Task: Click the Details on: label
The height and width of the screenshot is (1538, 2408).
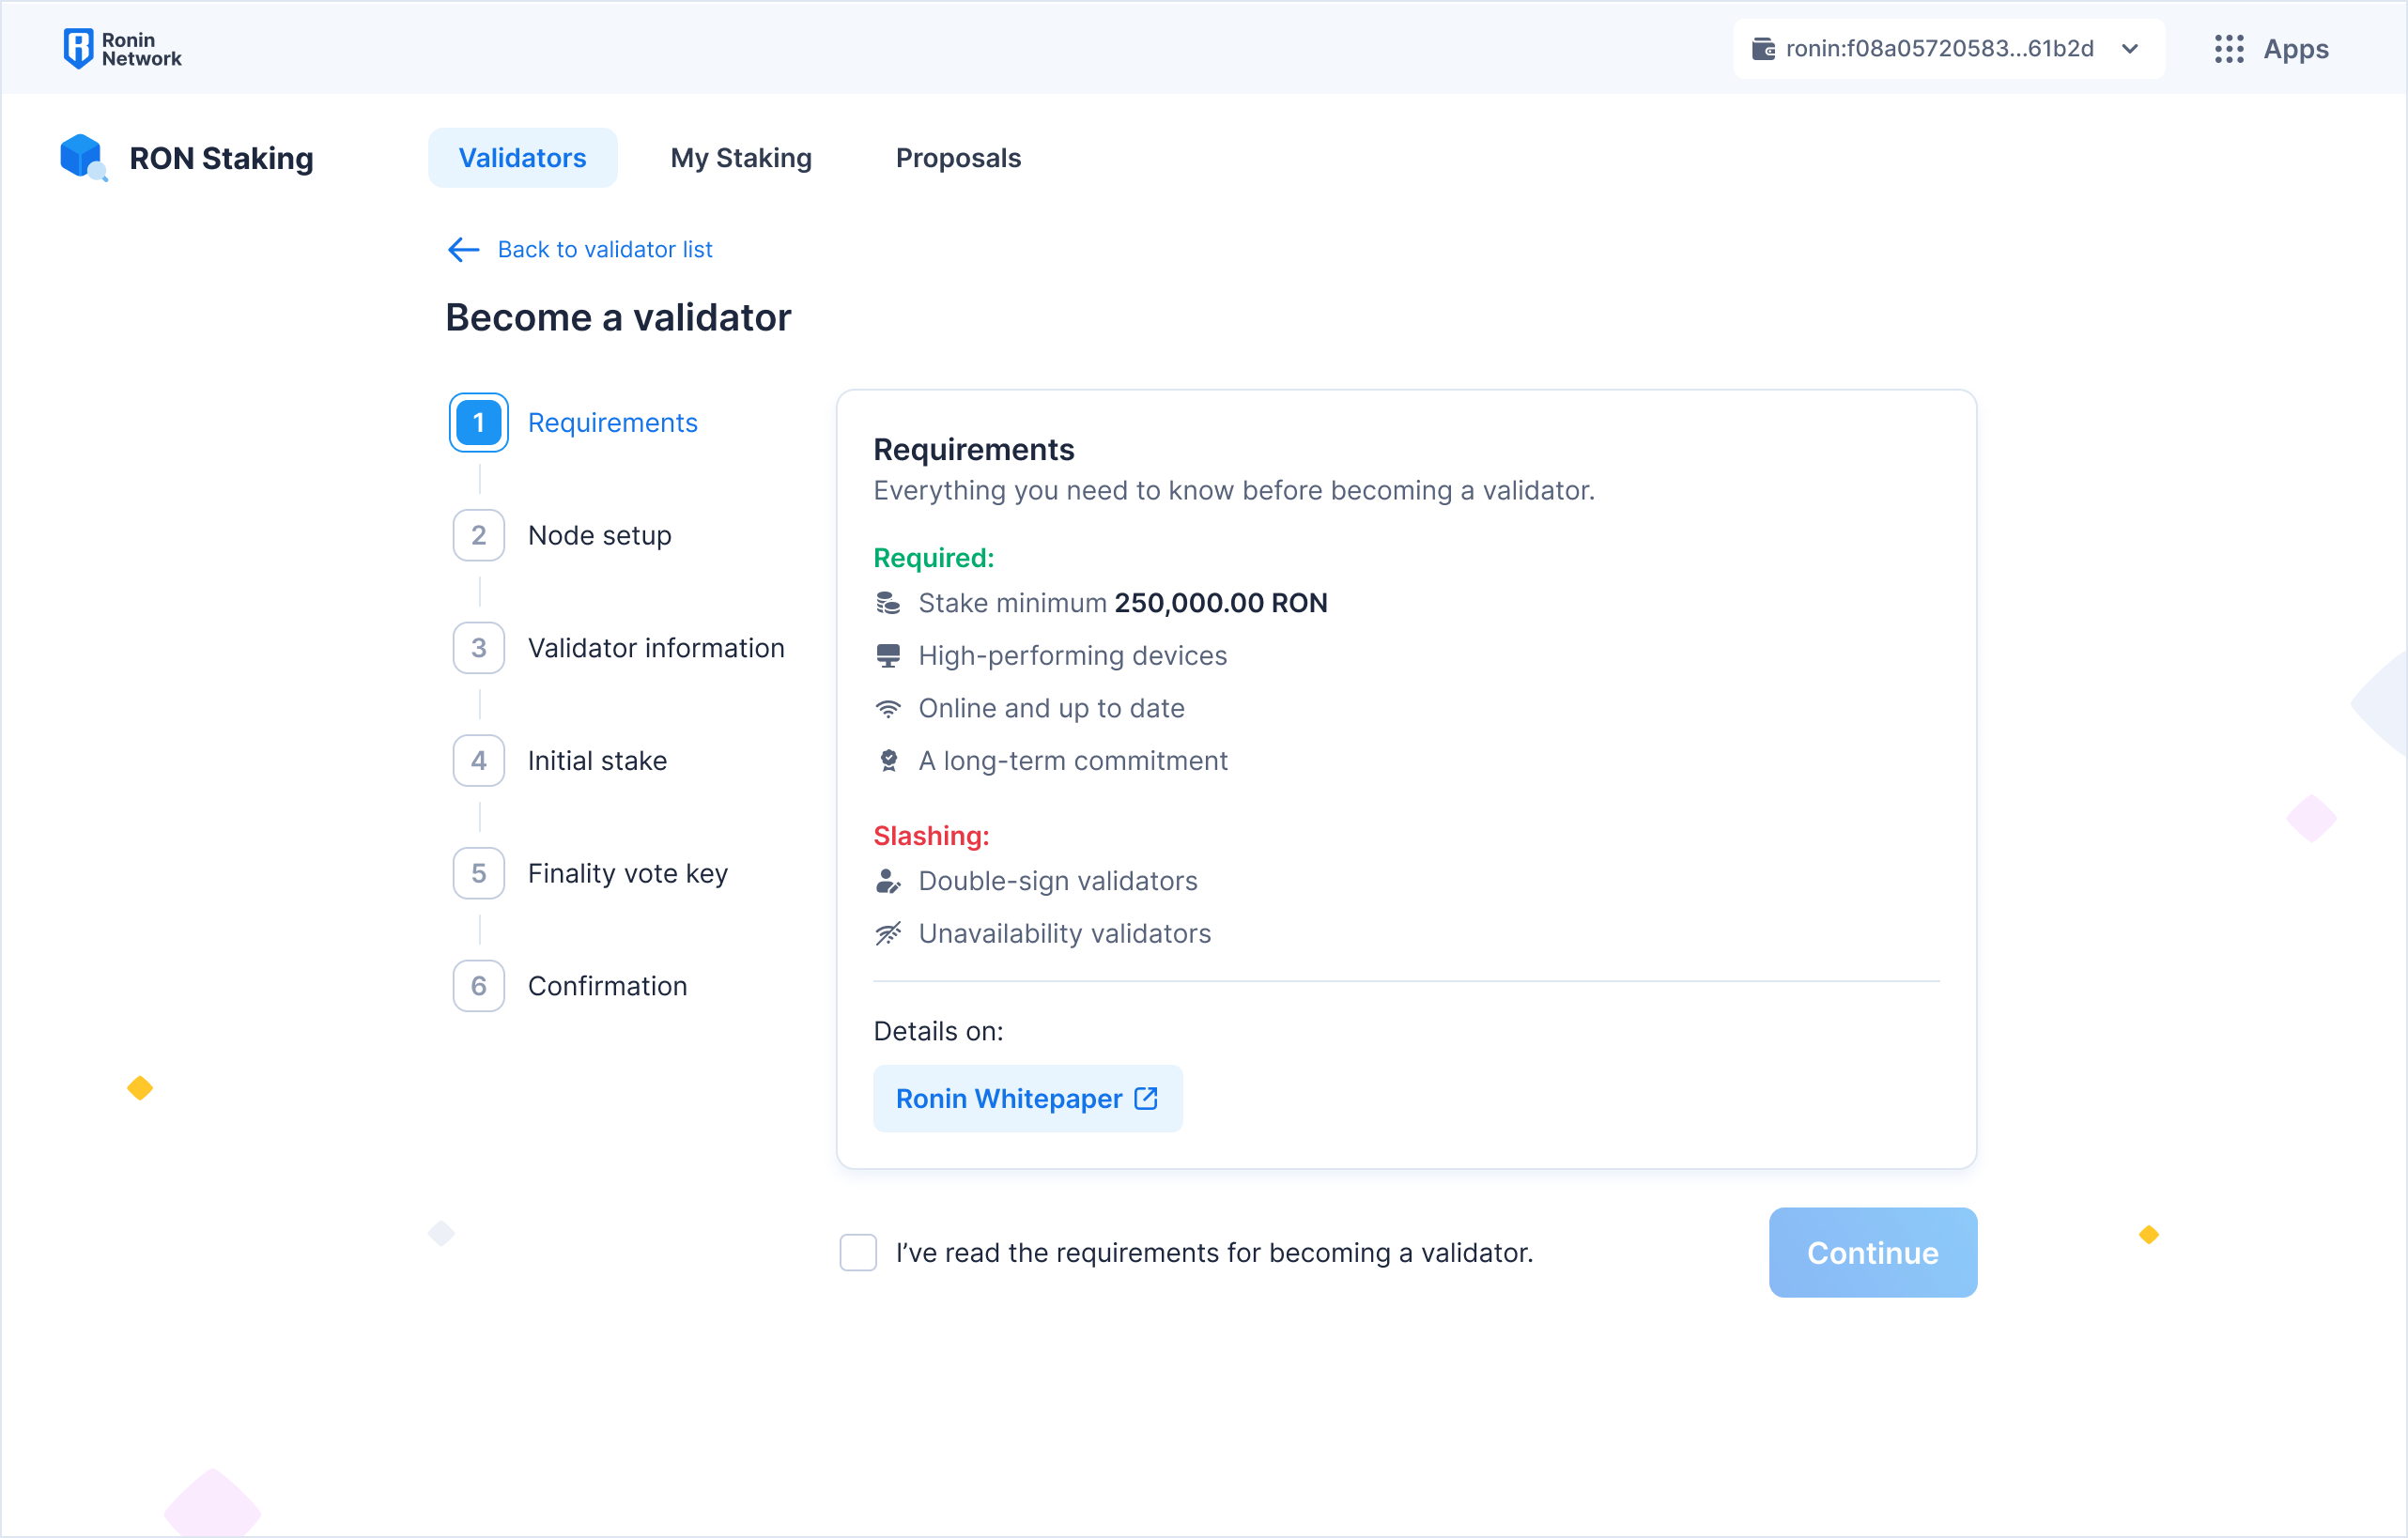Action: tap(938, 1030)
